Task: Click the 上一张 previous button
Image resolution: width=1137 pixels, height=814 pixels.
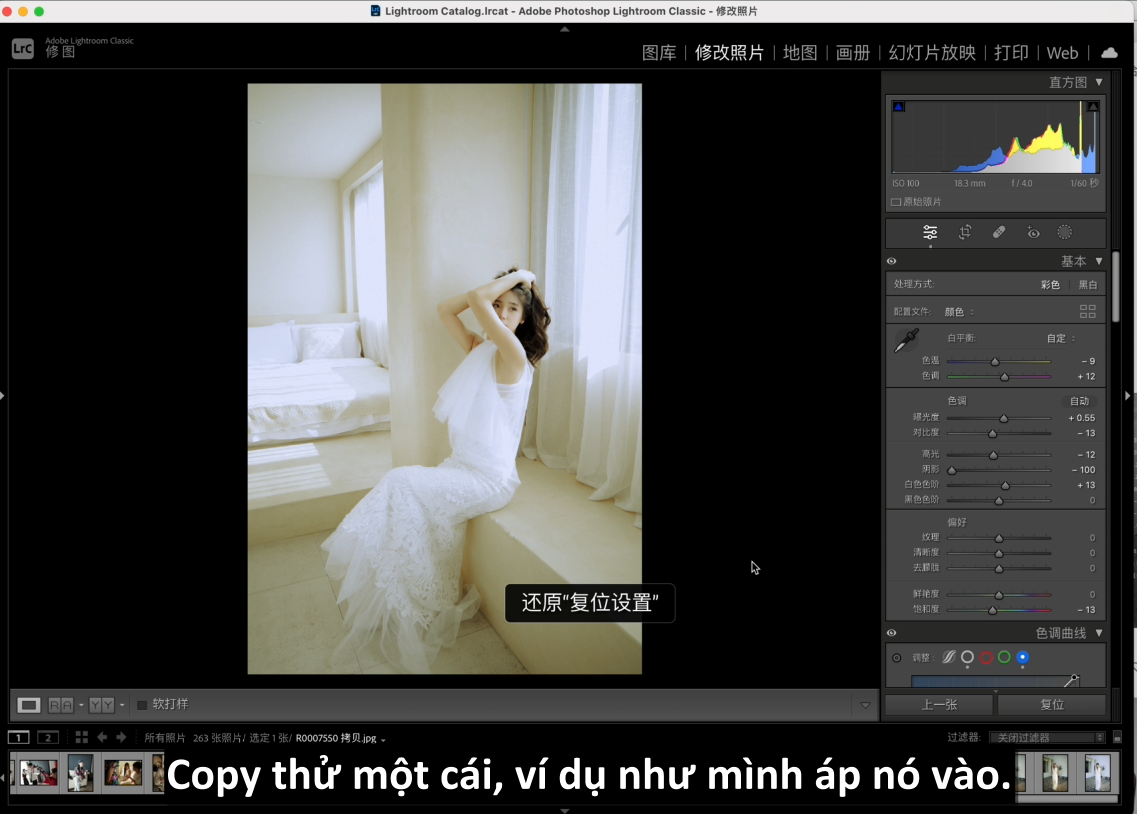Action: click(x=939, y=704)
